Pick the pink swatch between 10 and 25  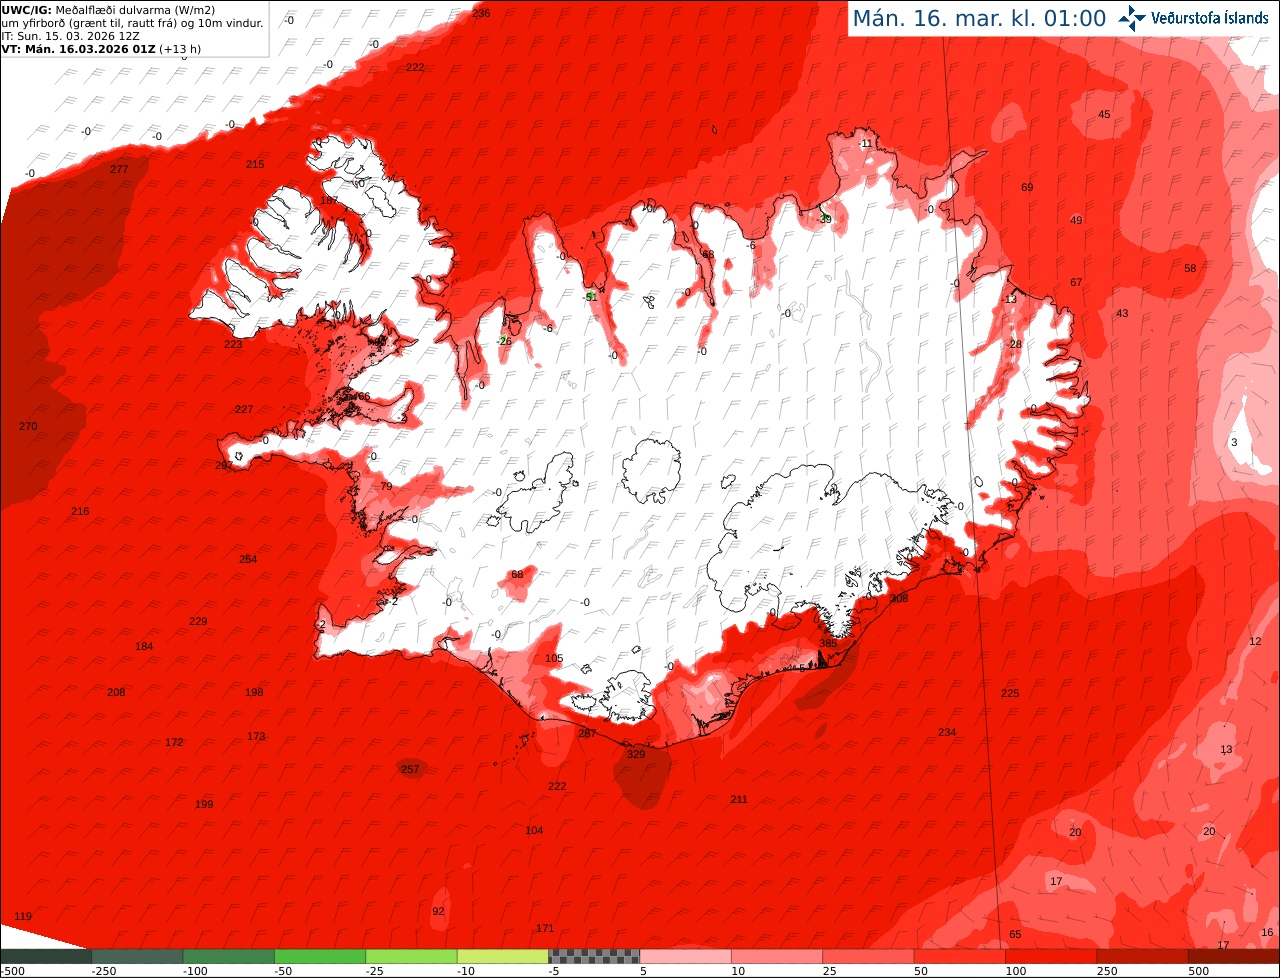(x=777, y=956)
